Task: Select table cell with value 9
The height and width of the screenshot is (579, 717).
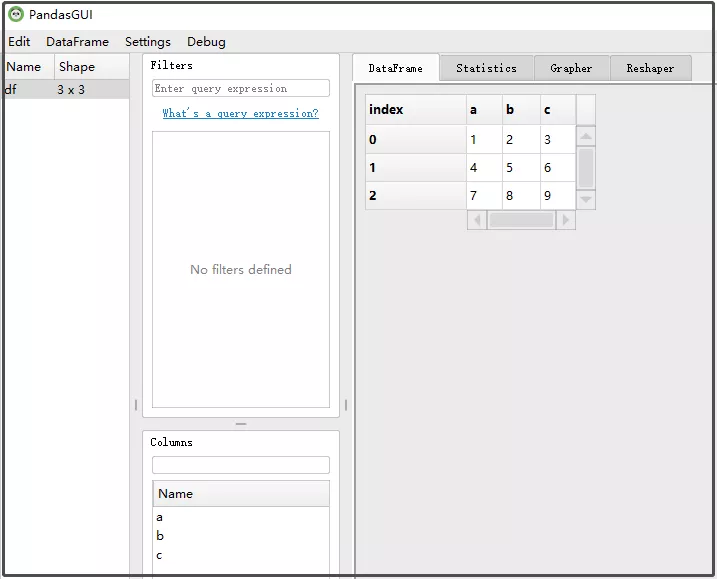Action: coord(558,196)
